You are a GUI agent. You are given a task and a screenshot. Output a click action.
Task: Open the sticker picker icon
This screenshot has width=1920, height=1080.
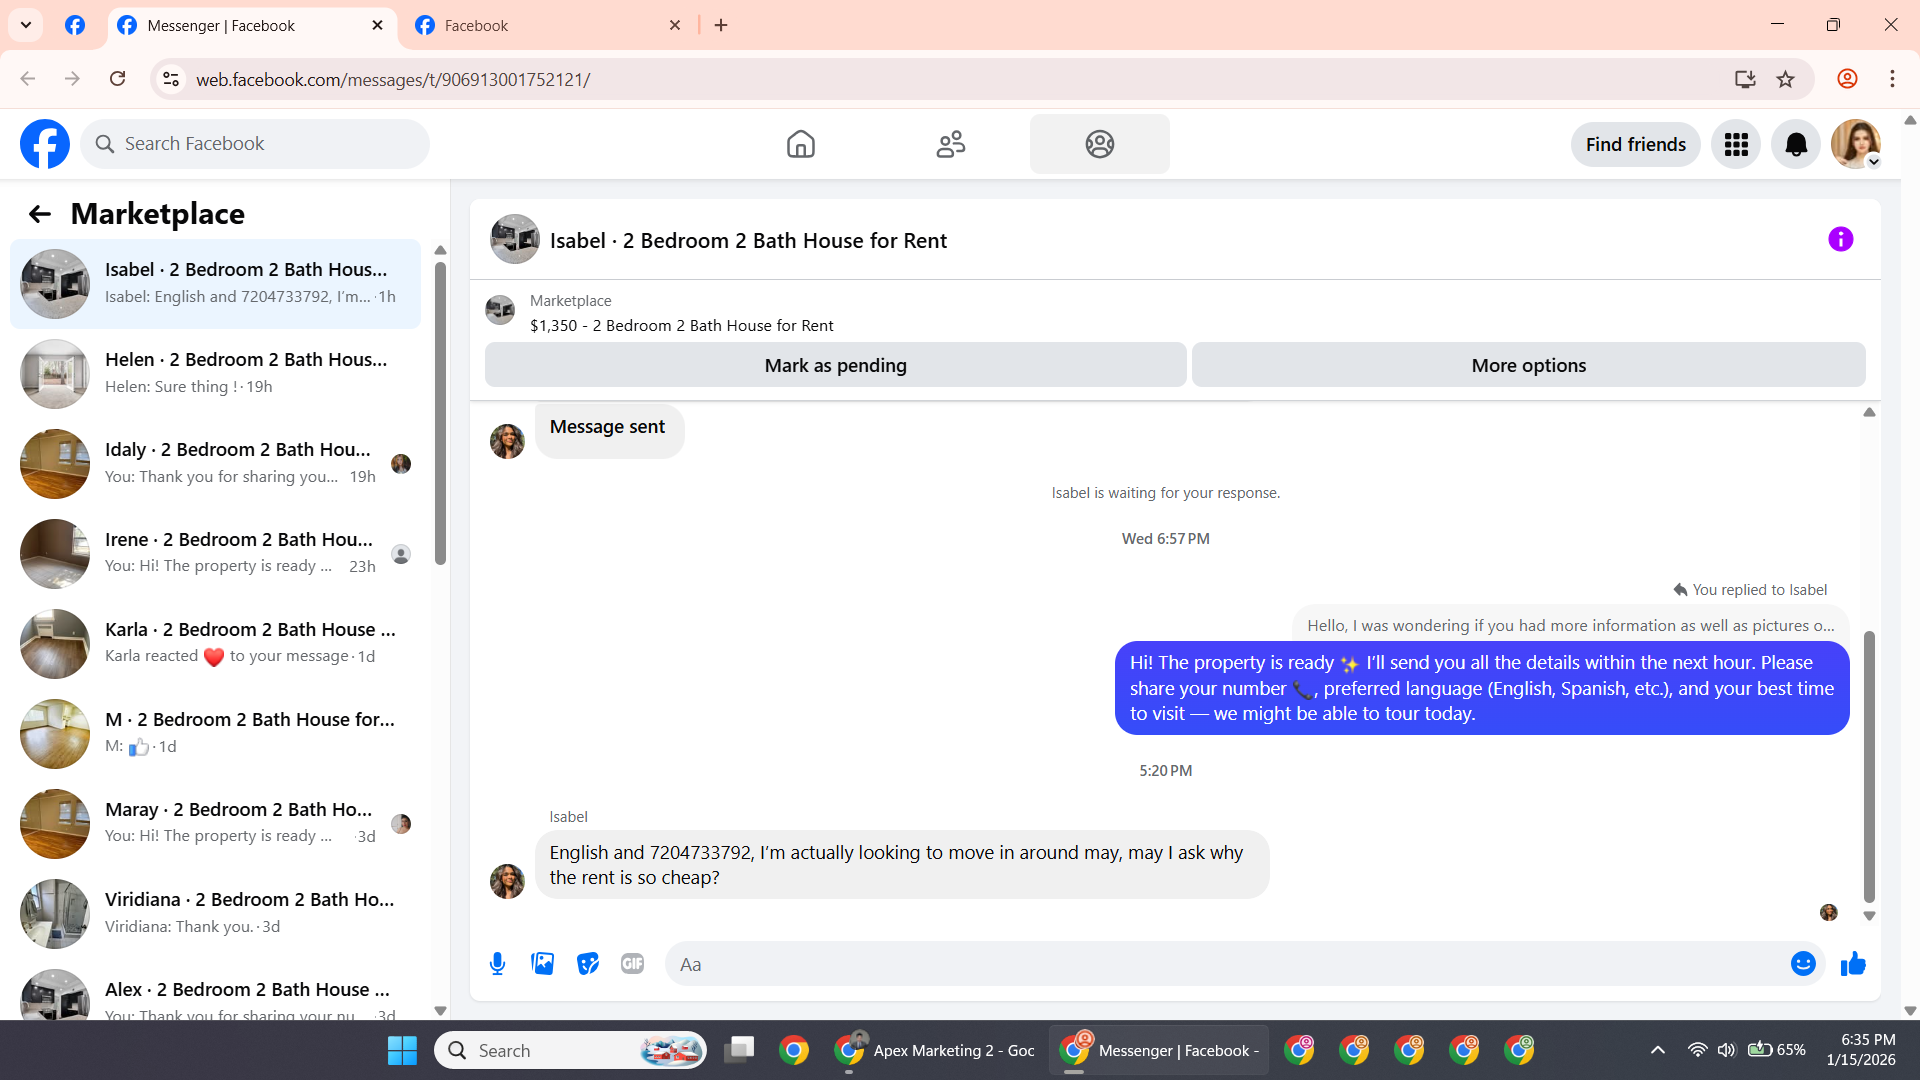click(588, 964)
